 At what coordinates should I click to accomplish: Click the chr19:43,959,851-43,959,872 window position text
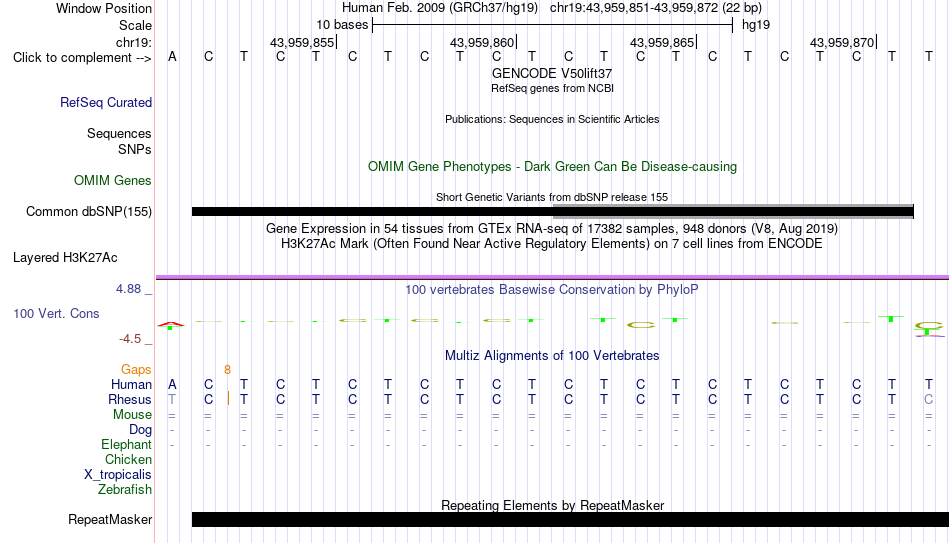click(656, 8)
